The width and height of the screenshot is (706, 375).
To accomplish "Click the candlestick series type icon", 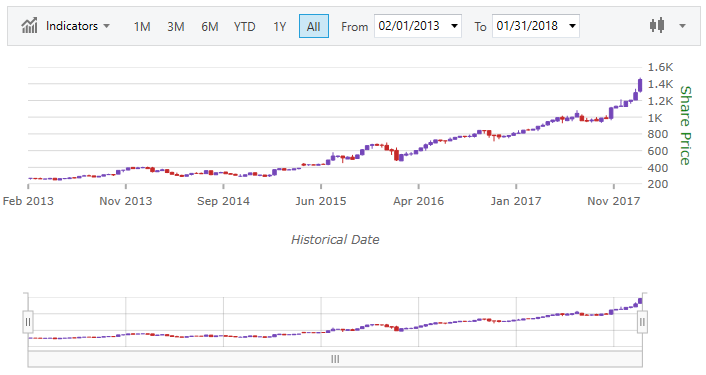I will tap(657, 26).
